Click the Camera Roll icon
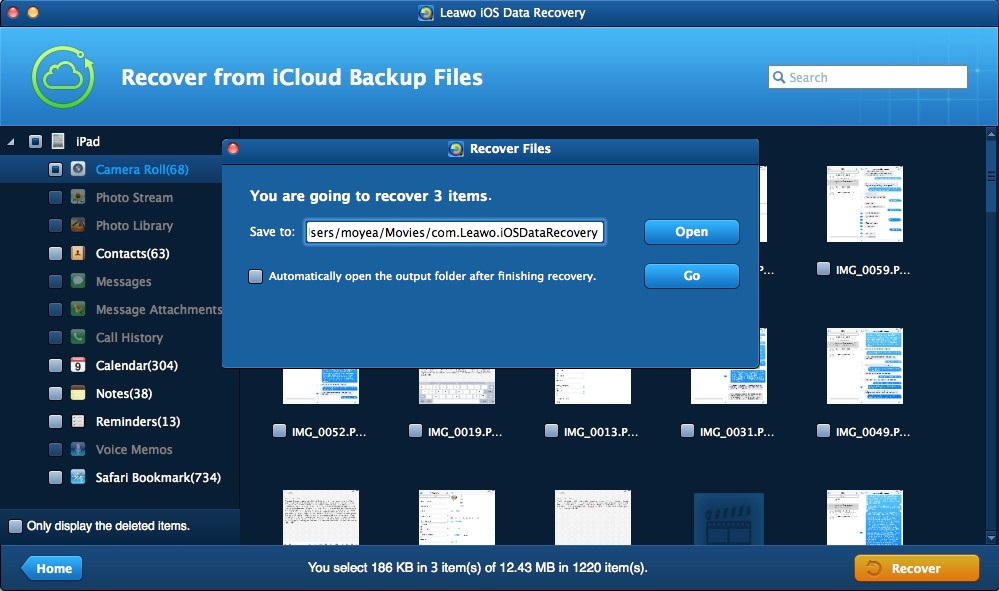The width and height of the screenshot is (999, 591). (x=78, y=170)
